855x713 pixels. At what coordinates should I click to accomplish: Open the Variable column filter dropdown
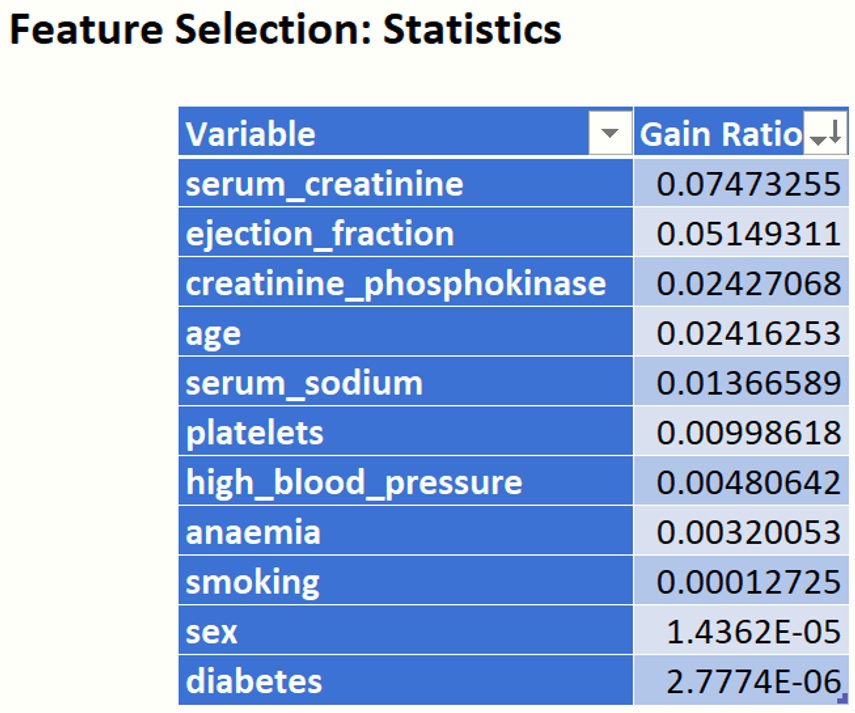tap(609, 134)
